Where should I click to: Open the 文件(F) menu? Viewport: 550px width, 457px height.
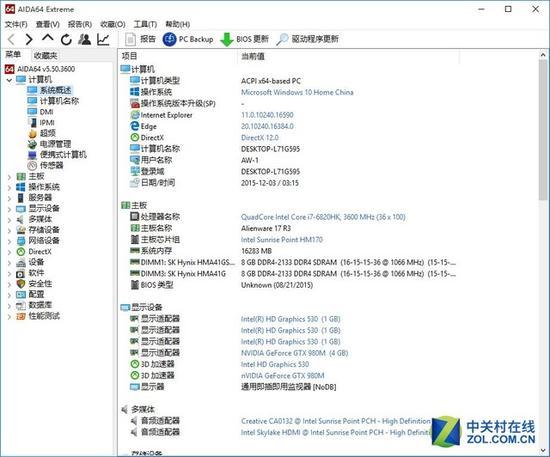16,24
